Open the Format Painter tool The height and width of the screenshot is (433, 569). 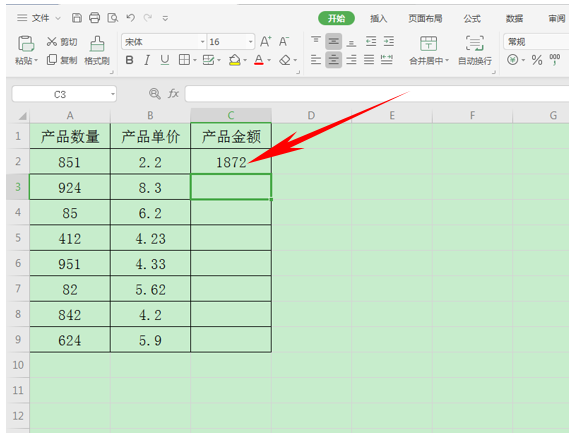(x=97, y=50)
